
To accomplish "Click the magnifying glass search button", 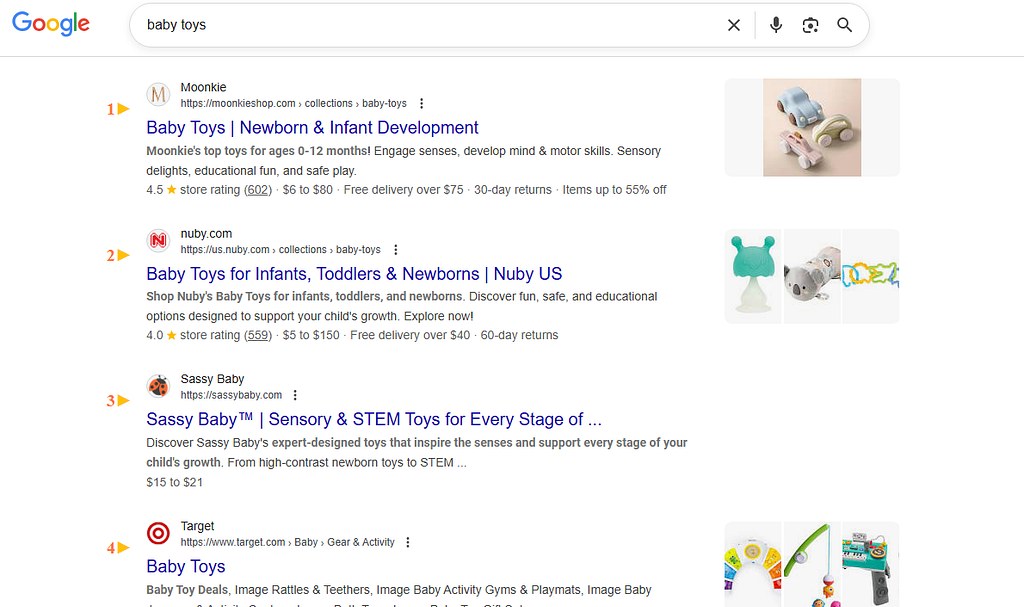I will pos(844,25).
